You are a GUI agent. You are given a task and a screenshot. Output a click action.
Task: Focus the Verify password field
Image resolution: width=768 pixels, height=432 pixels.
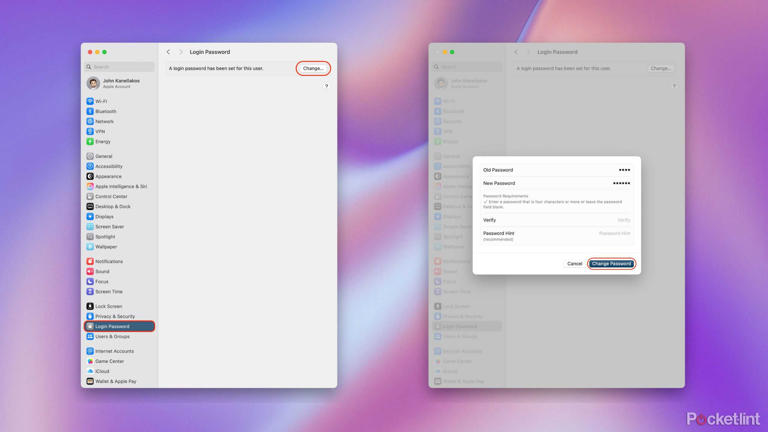590,220
